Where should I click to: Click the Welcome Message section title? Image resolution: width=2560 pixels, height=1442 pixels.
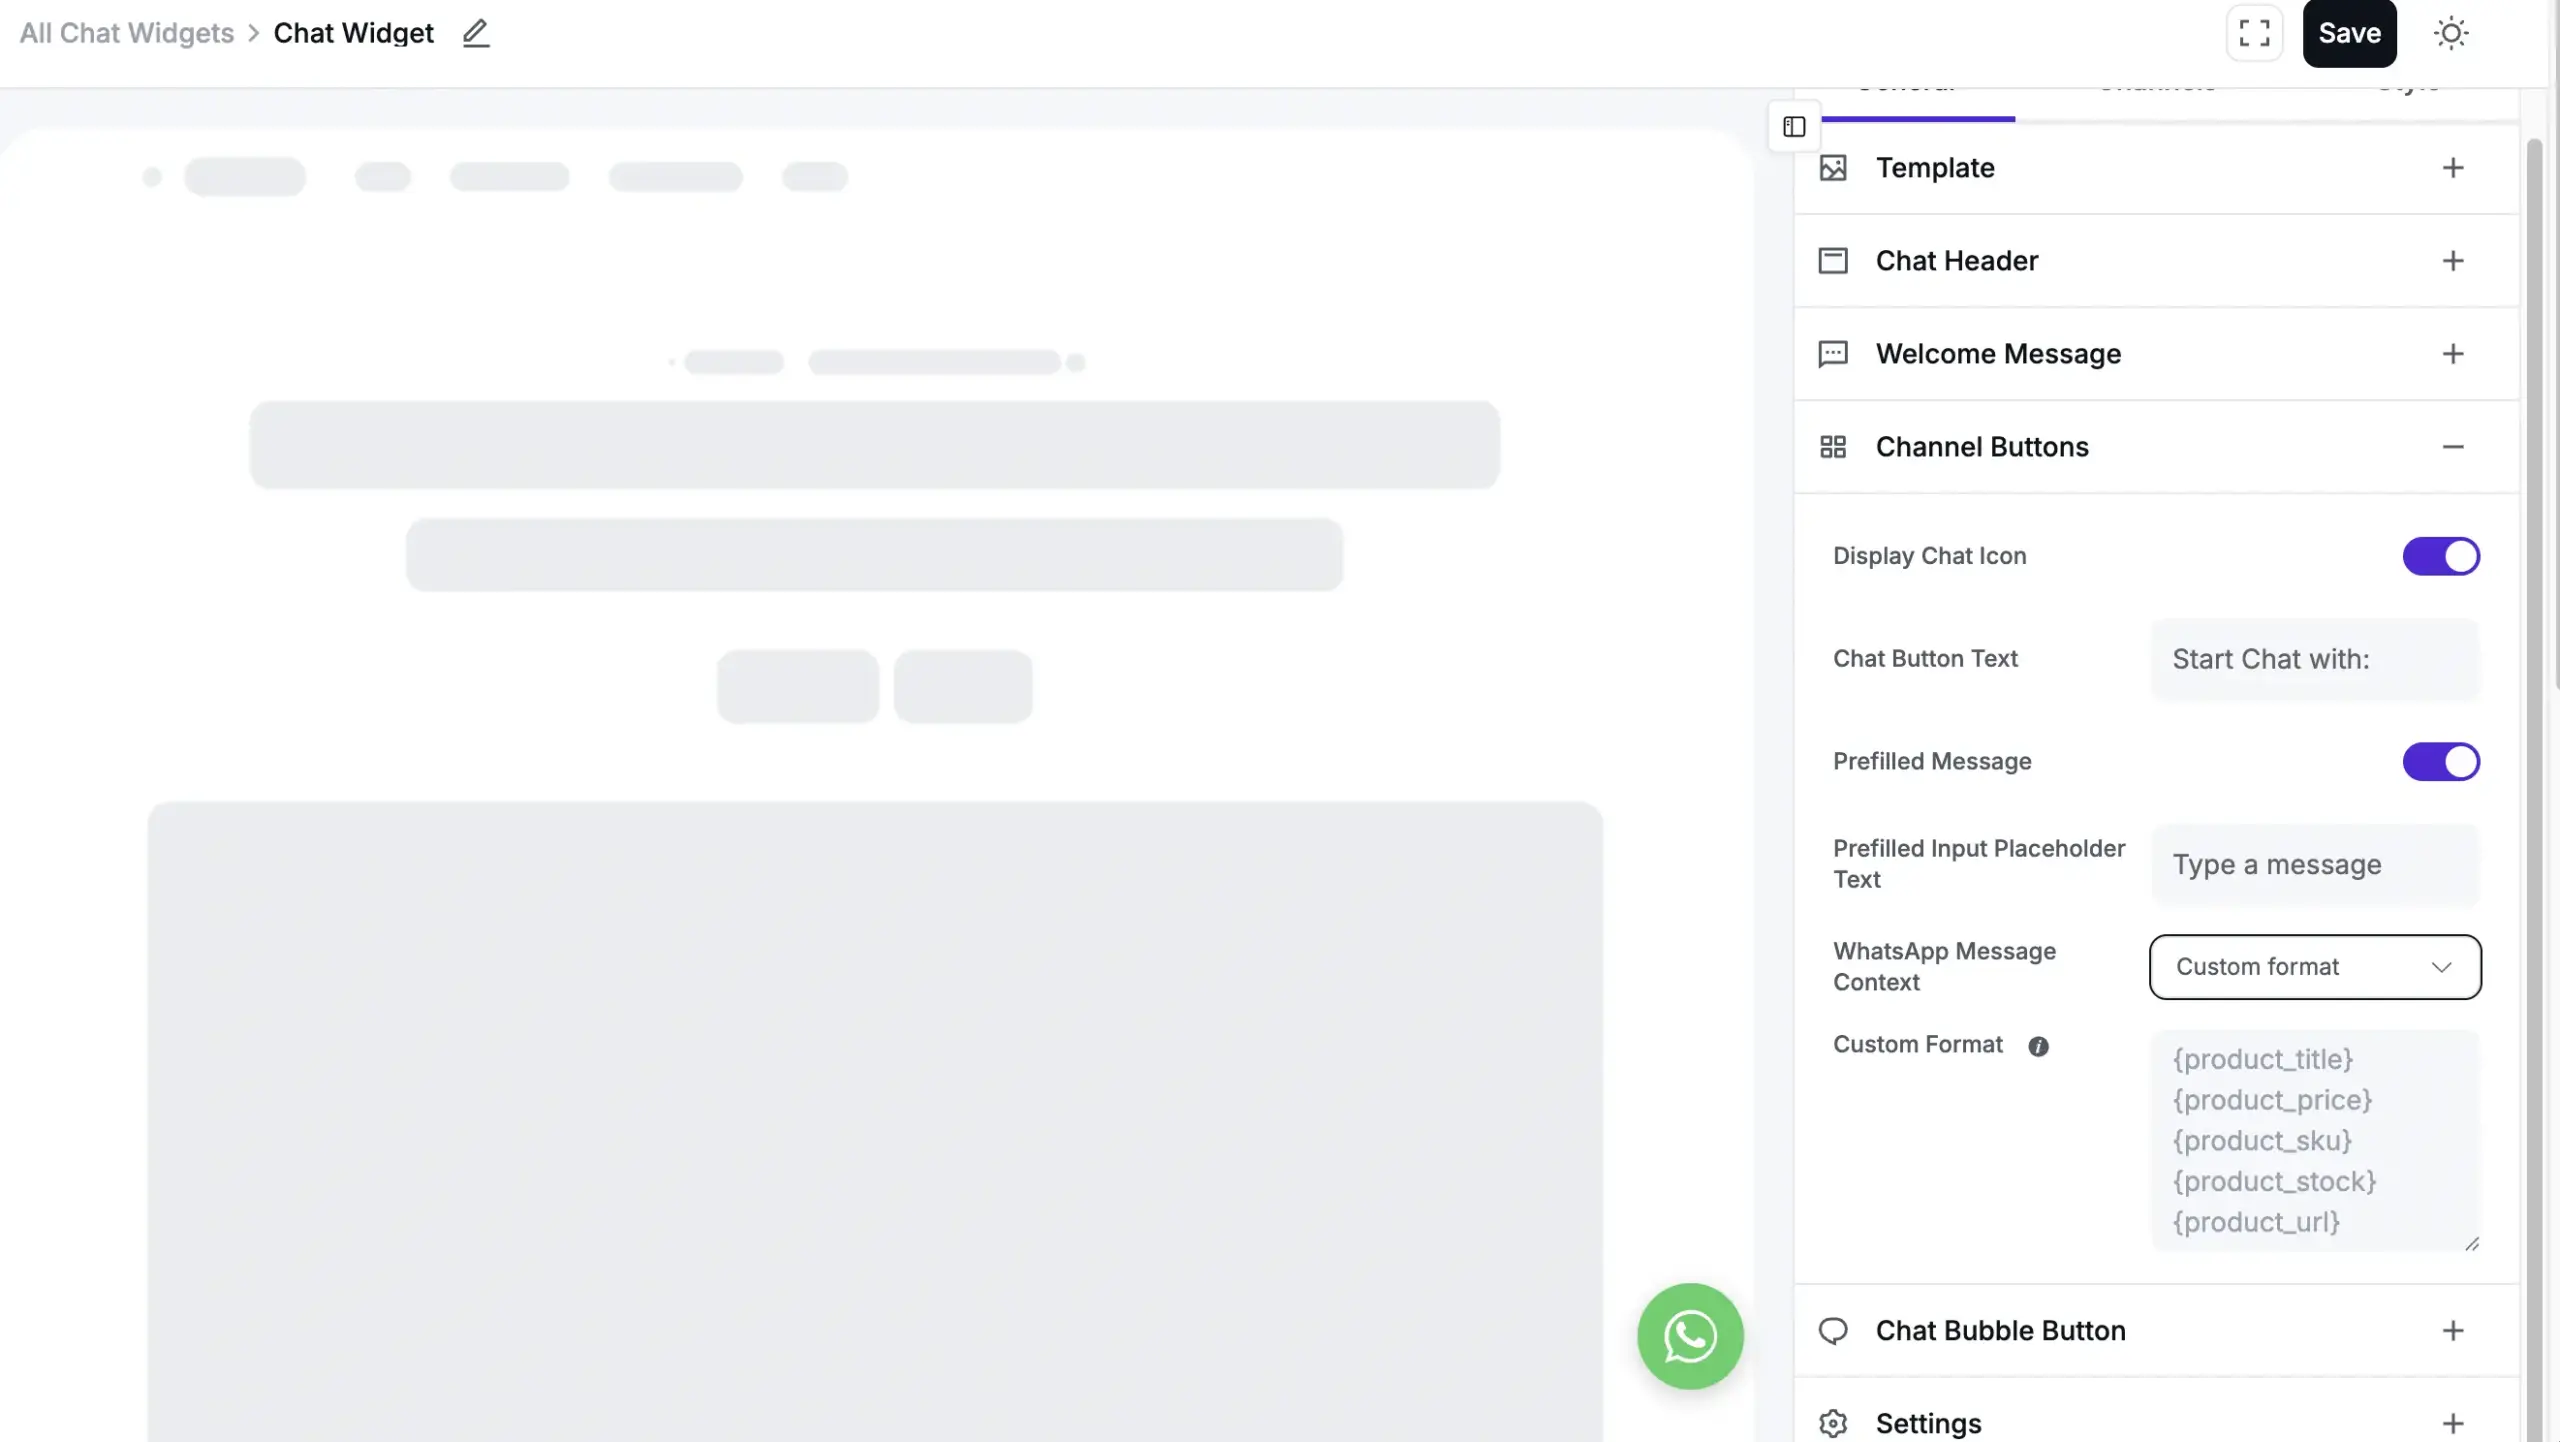[1998, 354]
